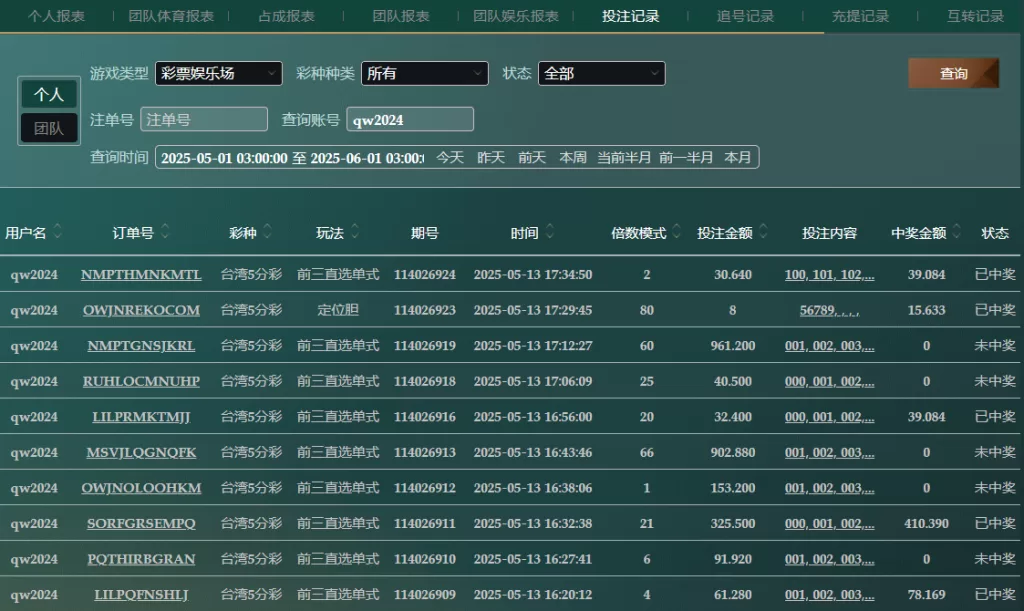Image resolution: width=1024 pixels, height=611 pixels.
Task: View bet content 100, 101, 102,...
Action: coord(829,275)
